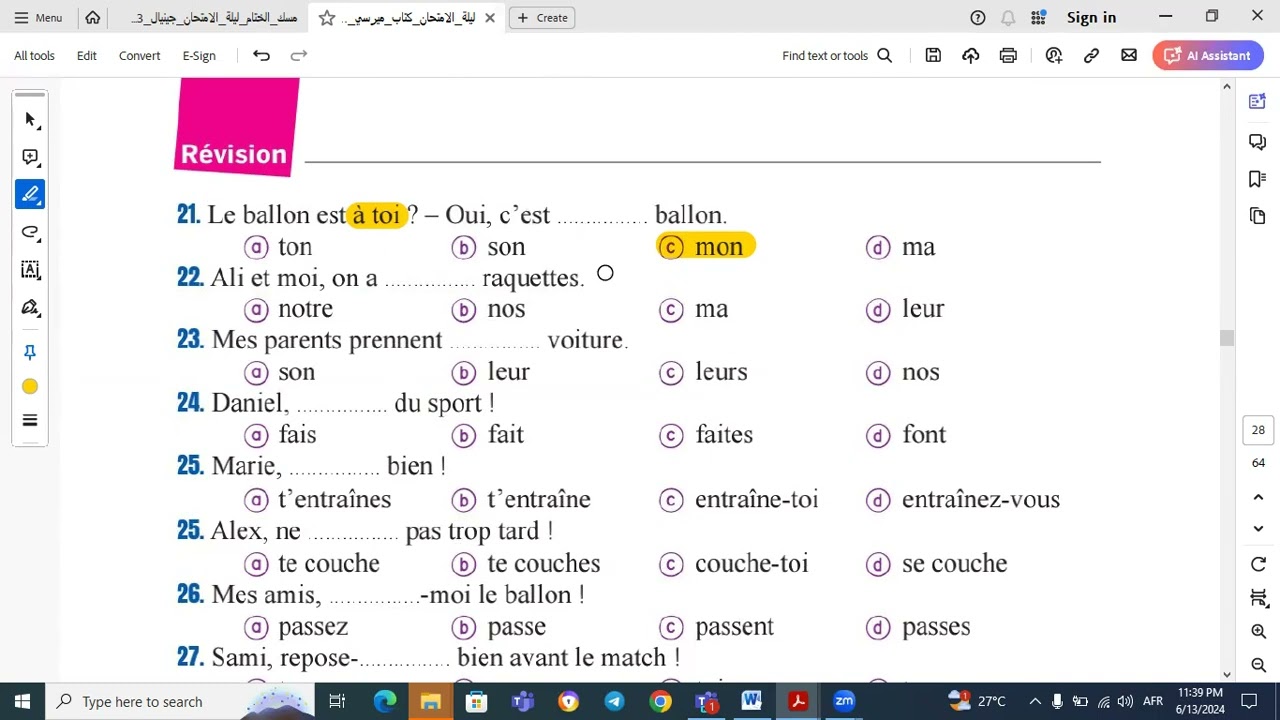Open the Convert menu
Image resolution: width=1280 pixels, height=720 pixels.
tap(139, 56)
